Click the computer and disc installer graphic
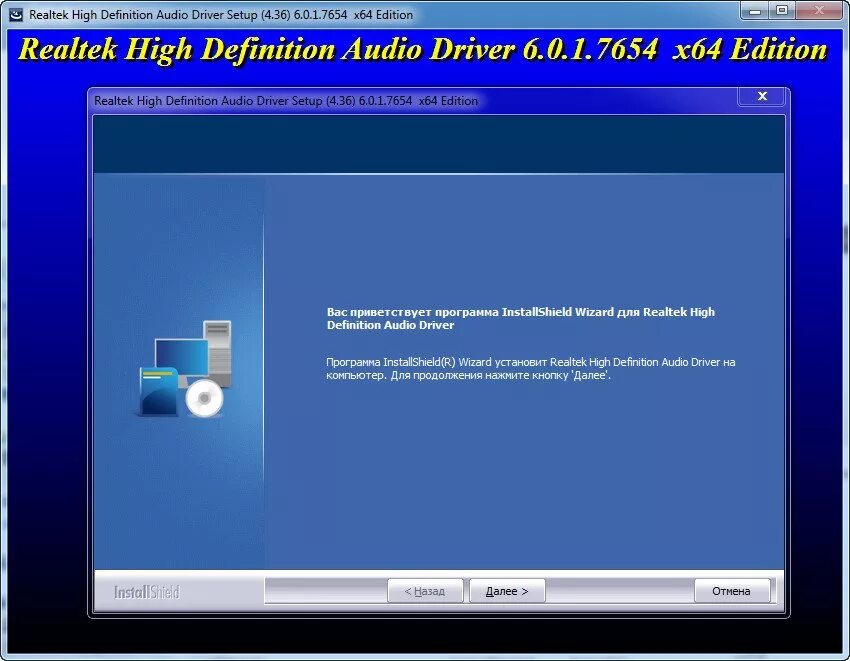 coord(184,369)
